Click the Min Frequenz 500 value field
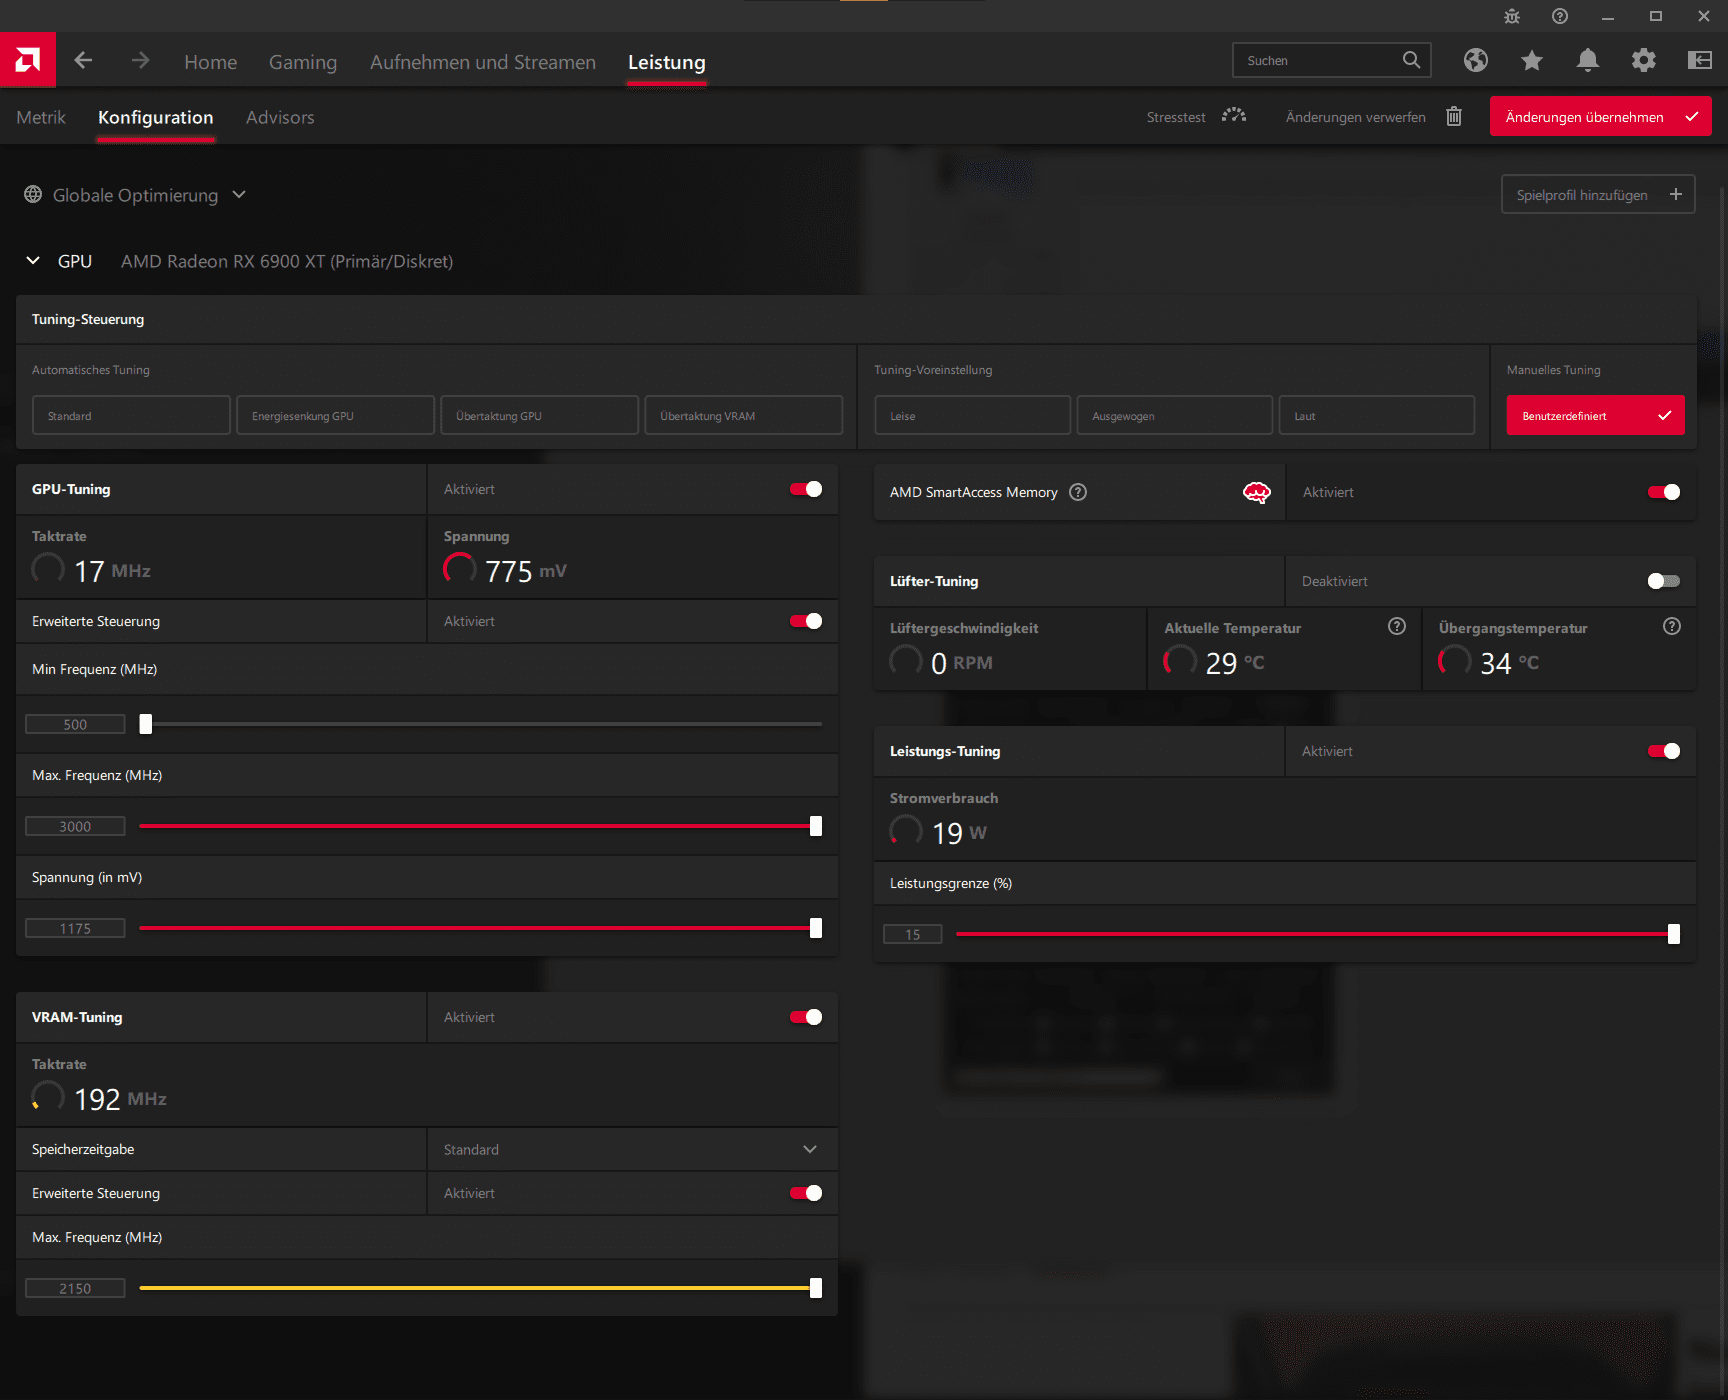 coord(75,724)
